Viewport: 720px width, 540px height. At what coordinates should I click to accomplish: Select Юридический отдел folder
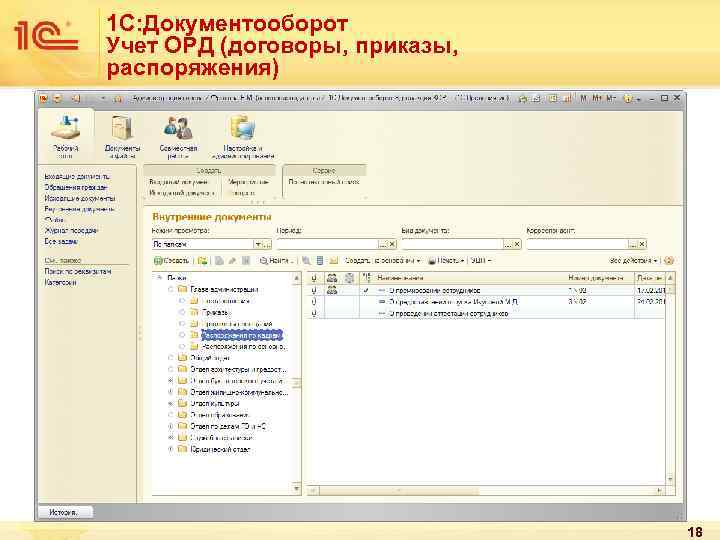click(x=220, y=450)
